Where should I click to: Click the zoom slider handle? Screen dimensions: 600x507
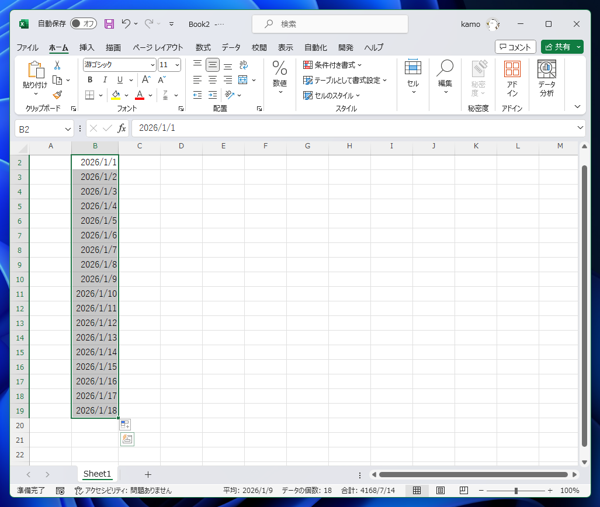[x=516, y=490]
